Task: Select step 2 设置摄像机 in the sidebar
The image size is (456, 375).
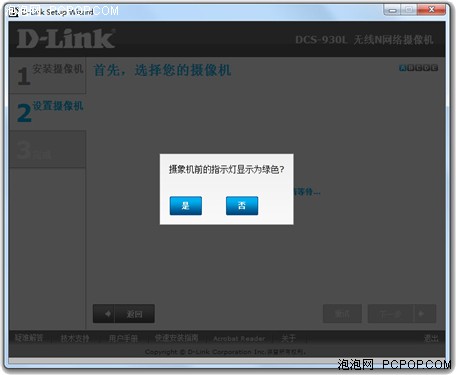Action: point(47,112)
